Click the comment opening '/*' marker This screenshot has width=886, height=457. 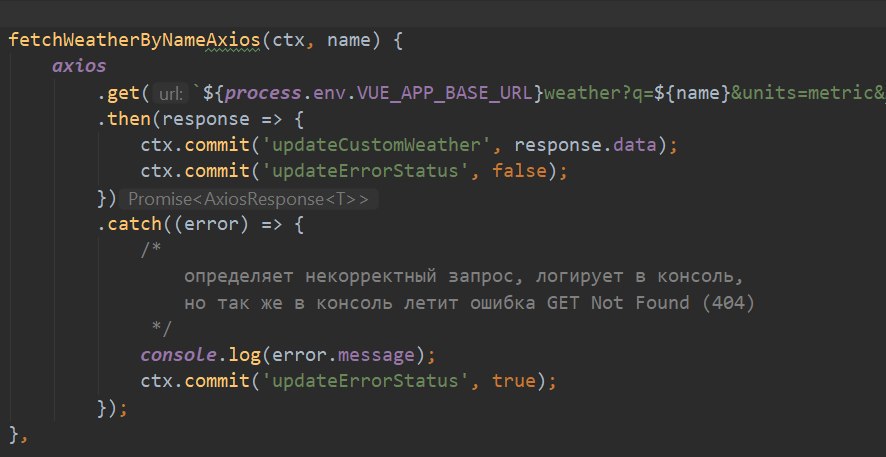tap(151, 250)
